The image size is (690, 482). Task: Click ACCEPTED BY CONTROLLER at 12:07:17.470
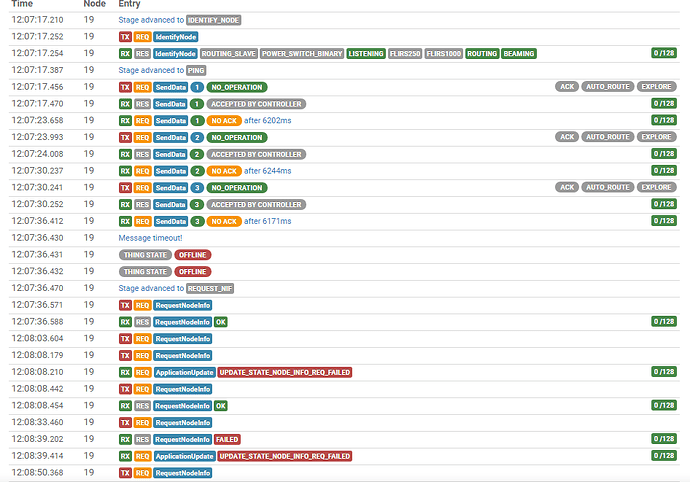point(256,104)
